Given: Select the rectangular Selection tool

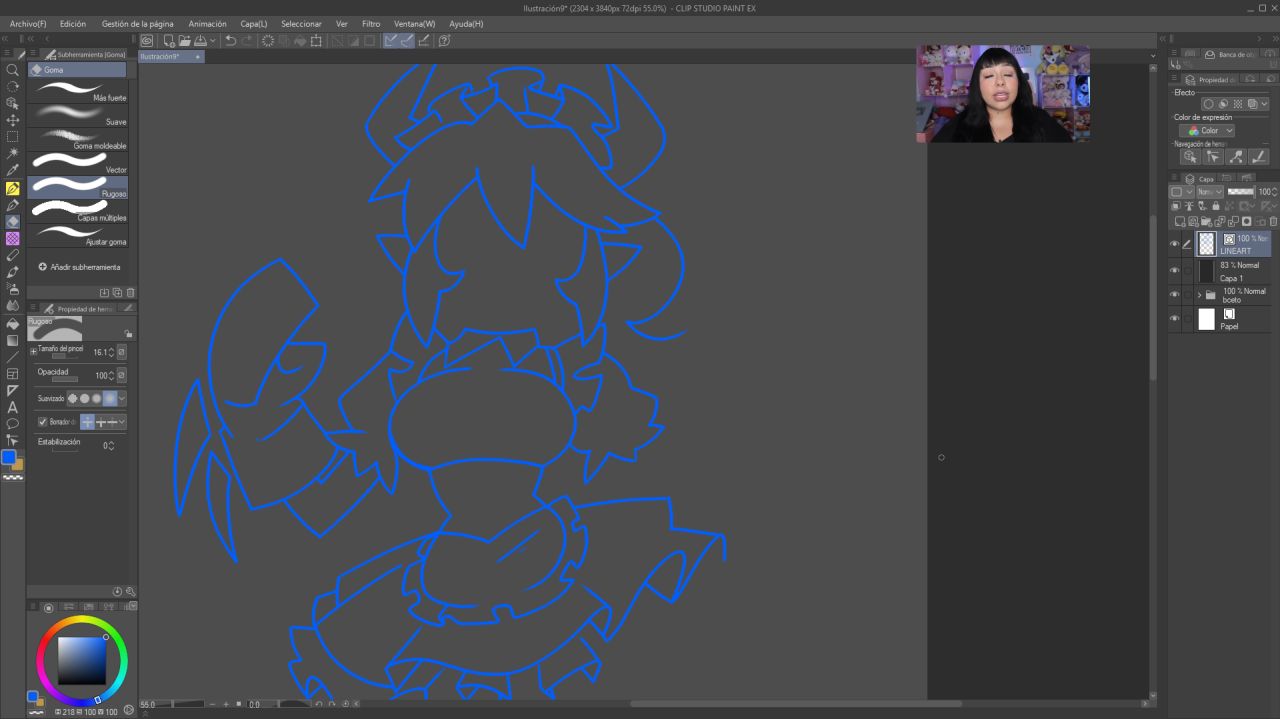Looking at the screenshot, I should (12, 137).
